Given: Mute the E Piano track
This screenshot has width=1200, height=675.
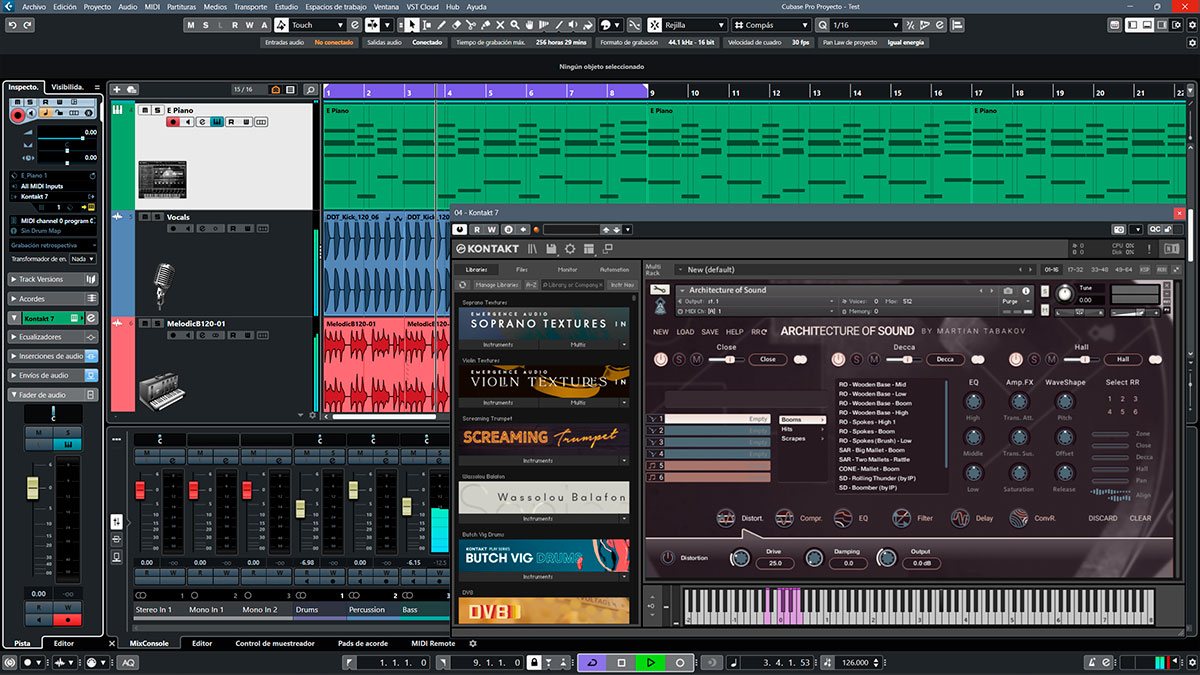Looking at the screenshot, I should [x=145, y=110].
